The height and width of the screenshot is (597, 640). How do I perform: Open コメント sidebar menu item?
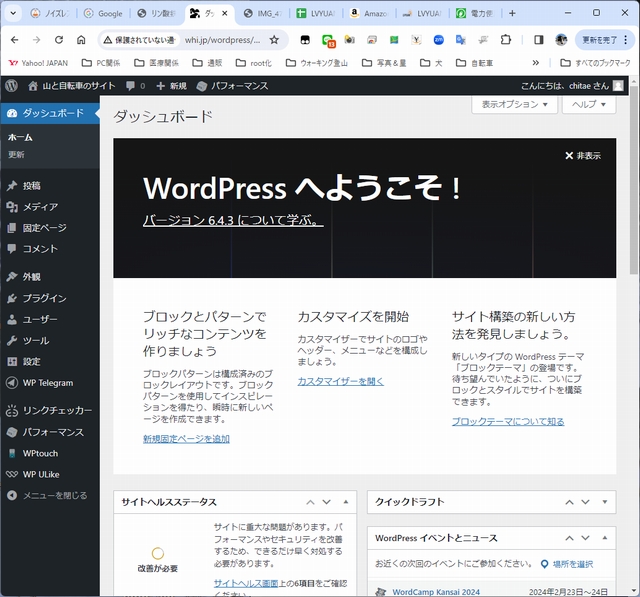[x=50, y=249]
